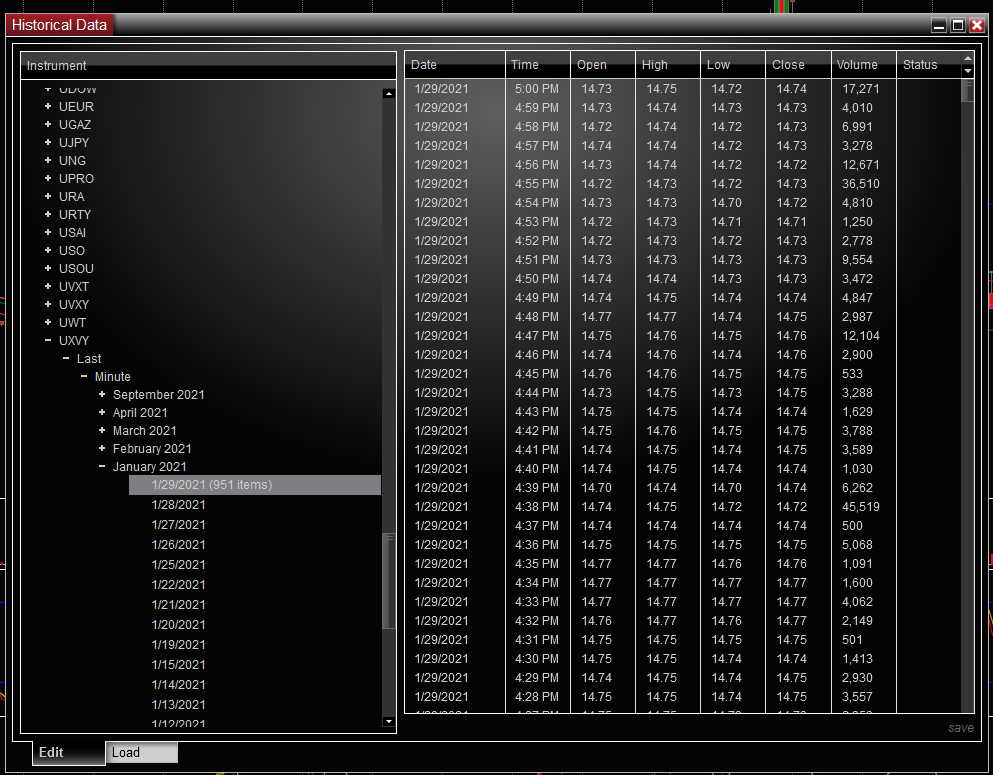Viewport: 993px width, 775px height.
Task: Select the USOU instrument
Action: [76, 268]
